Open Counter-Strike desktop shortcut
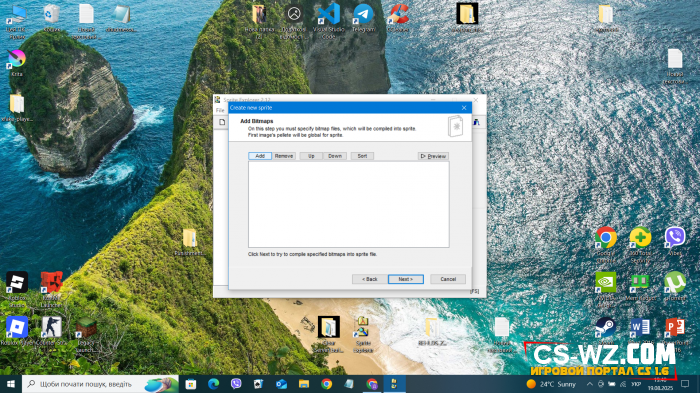The width and height of the screenshot is (700, 393). pyautogui.click(x=51, y=331)
